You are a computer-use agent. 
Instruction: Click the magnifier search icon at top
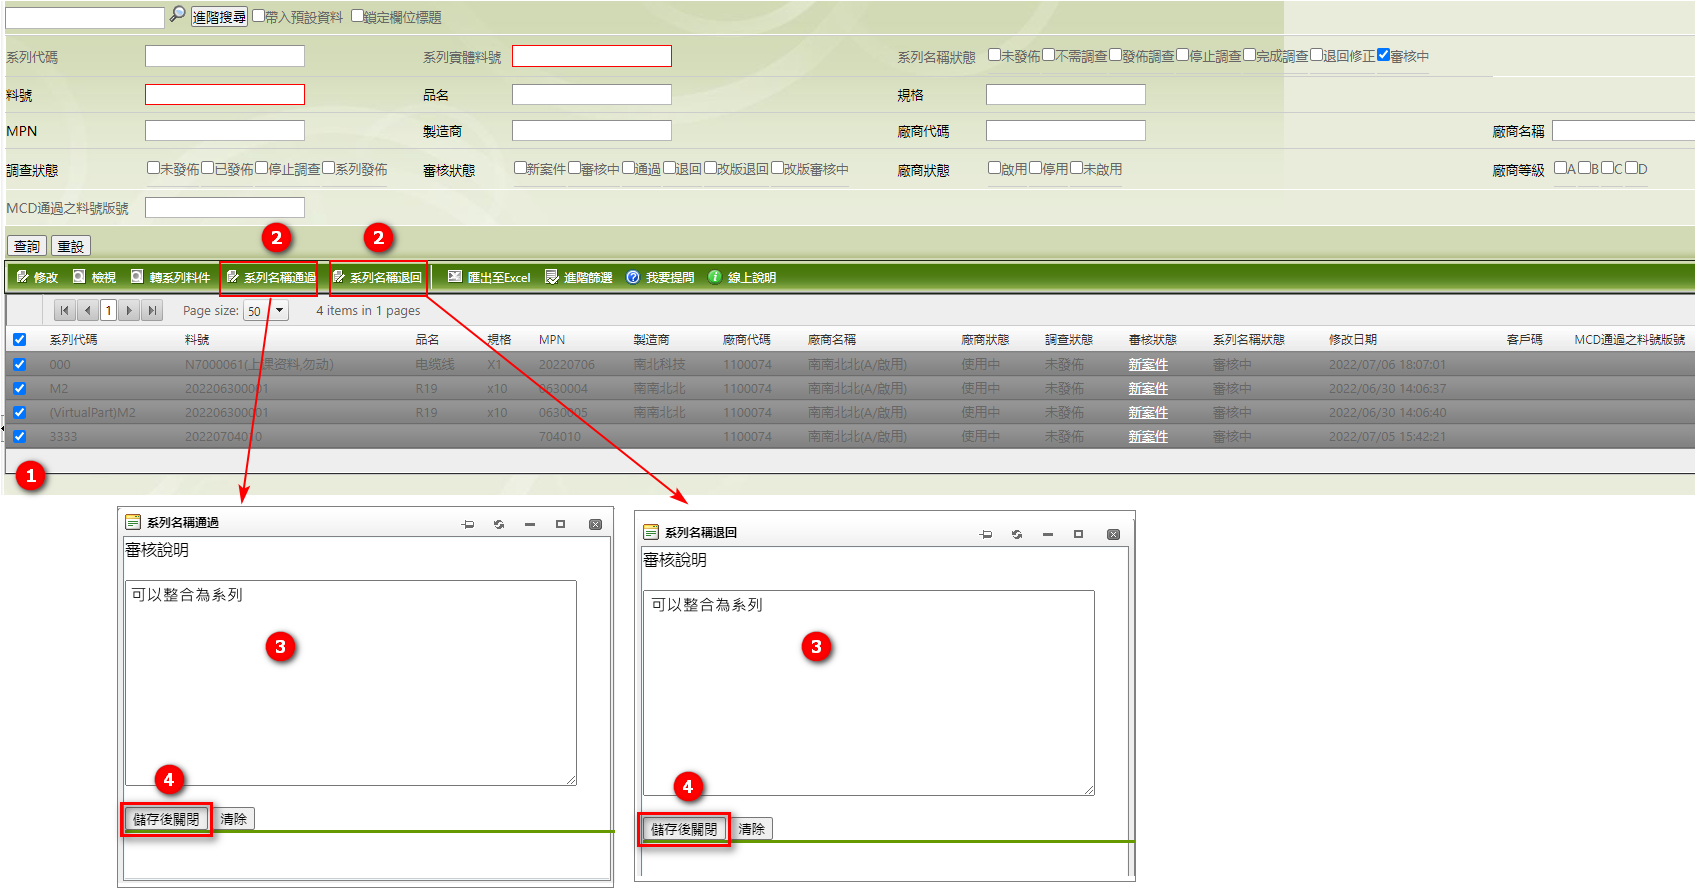click(177, 14)
